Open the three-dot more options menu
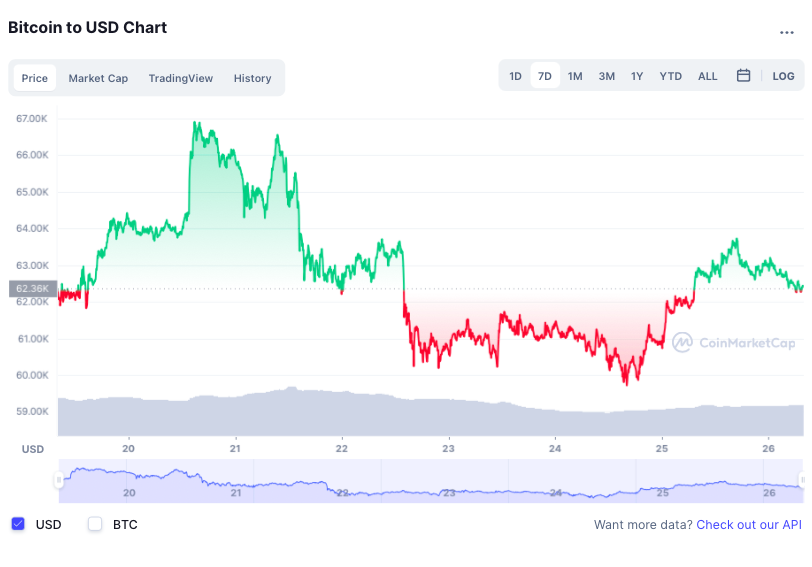The height and width of the screenshot is (567, 812). (x=786, y=33)
